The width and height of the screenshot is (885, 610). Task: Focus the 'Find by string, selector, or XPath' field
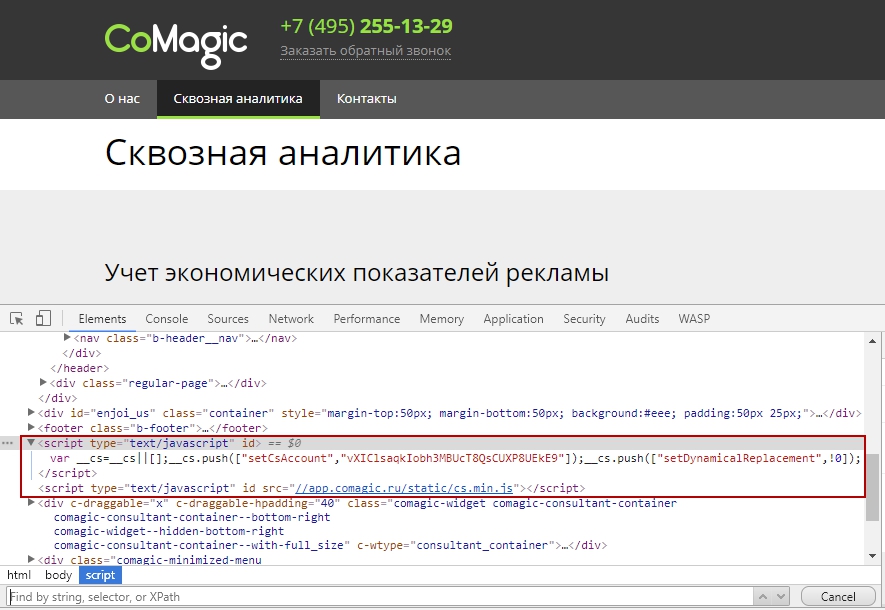(381, 596)
